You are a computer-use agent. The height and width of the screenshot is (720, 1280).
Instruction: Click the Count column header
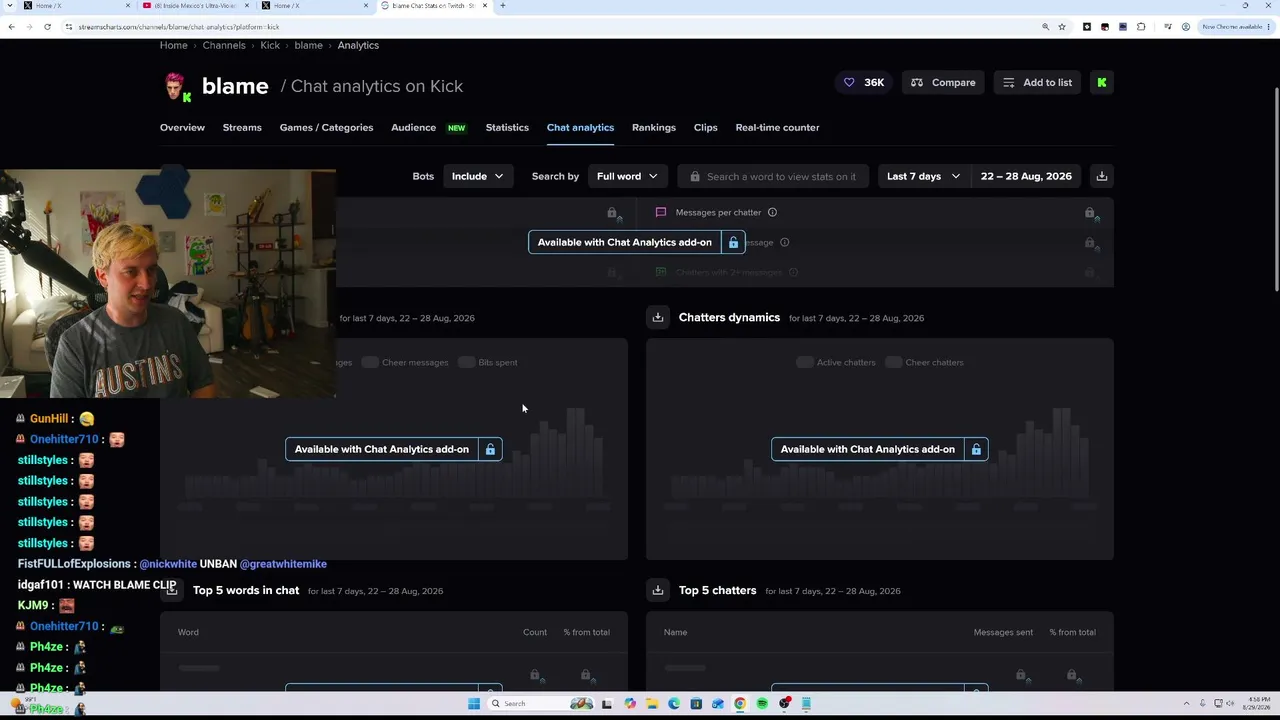pyautogui.click(x=535, y=632)
